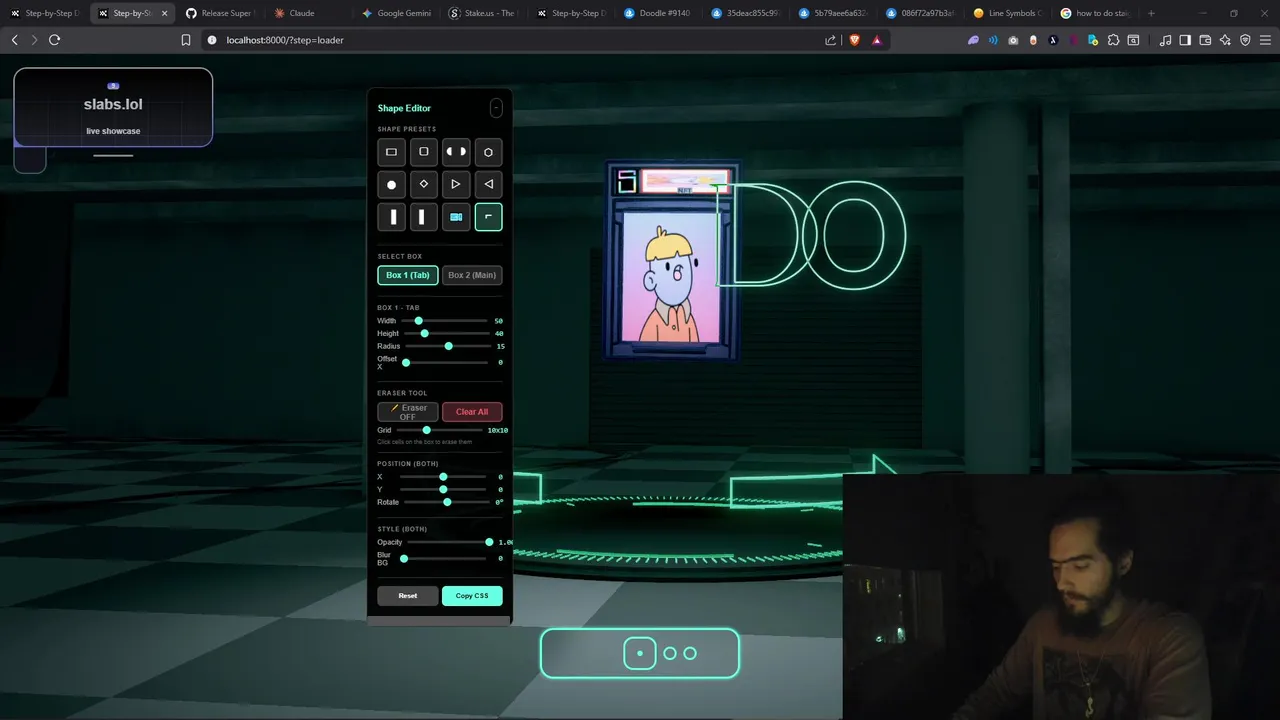Image resolution: width=1280 pixels, height=720 pixels.
Task: Open a new browser tab
Action: pos(1151,13)
